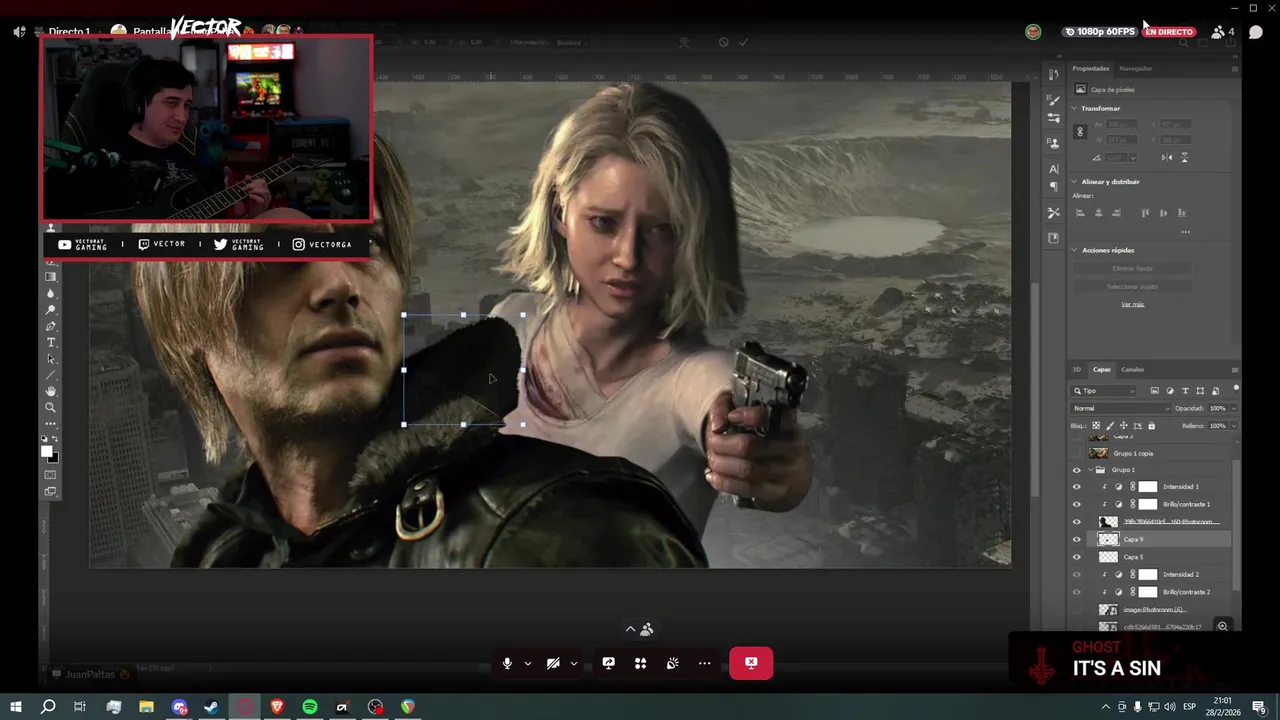
Task: Click the Seleccionar sujeto button
Action: (x=1132, y=286)
